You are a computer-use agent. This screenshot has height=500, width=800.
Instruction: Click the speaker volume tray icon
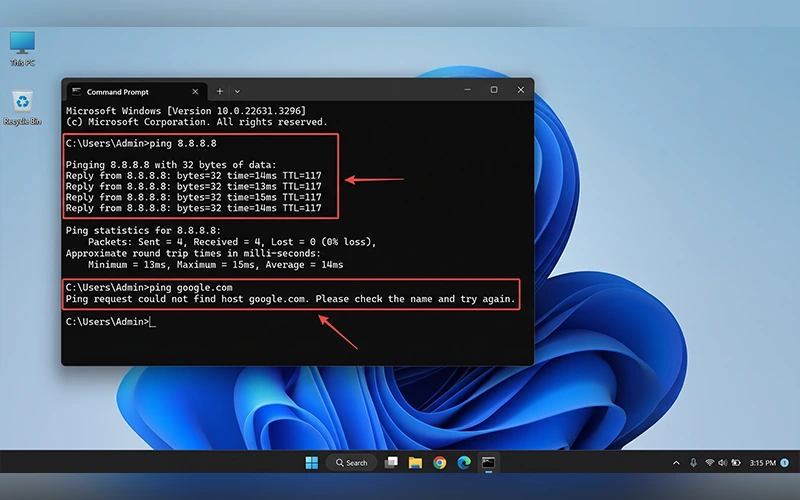point(722,463)
